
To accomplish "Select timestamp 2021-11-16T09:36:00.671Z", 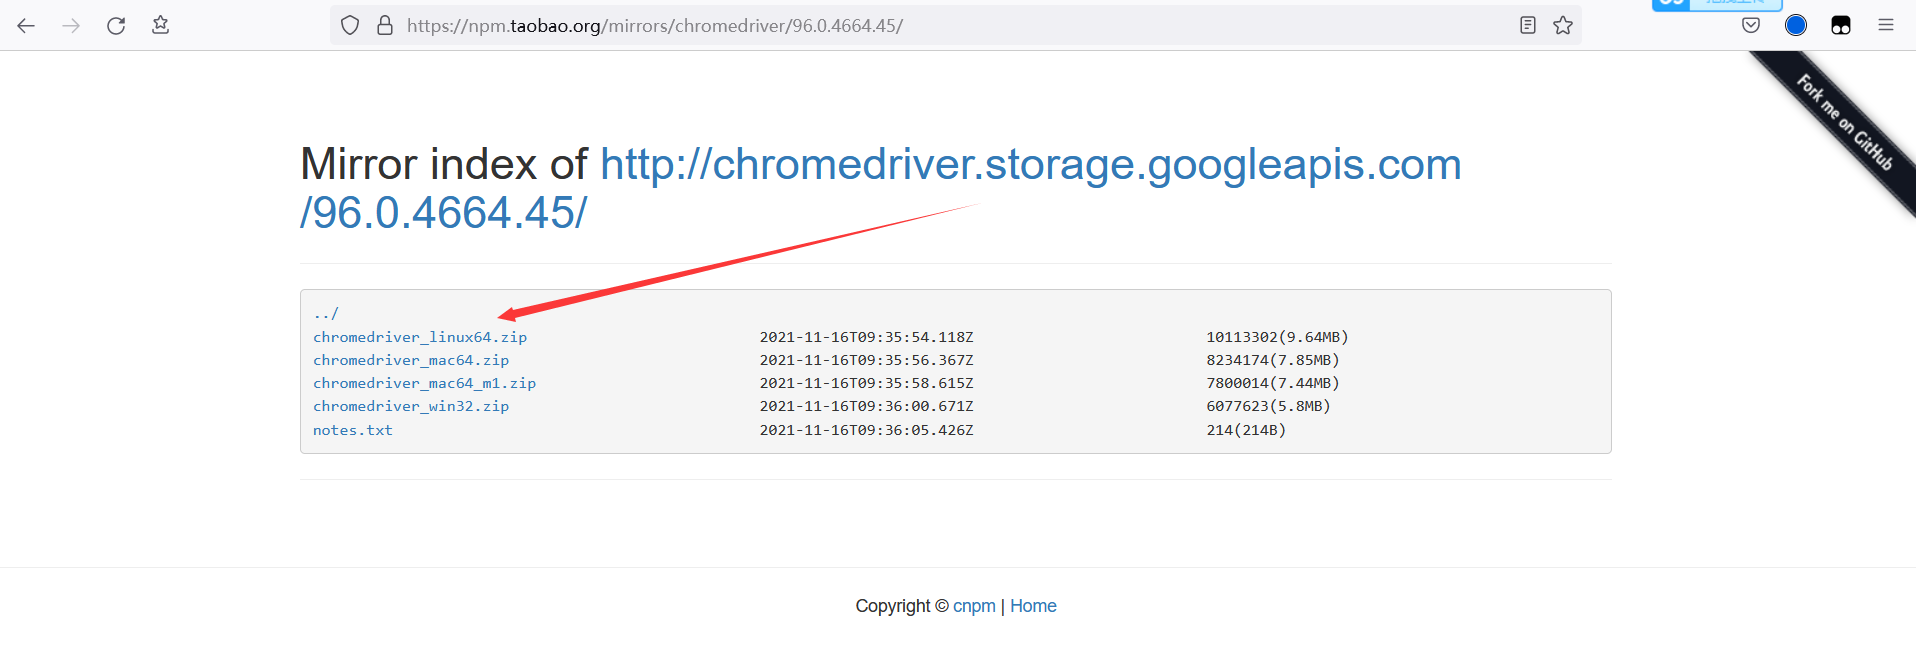I will [x=866, y=406].
